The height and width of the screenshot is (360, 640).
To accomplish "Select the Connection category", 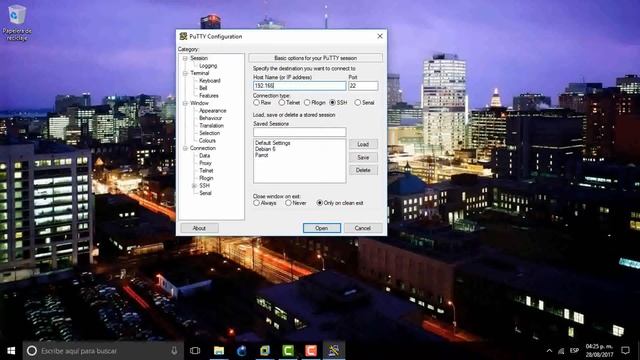I will click(x=202, y=148).
